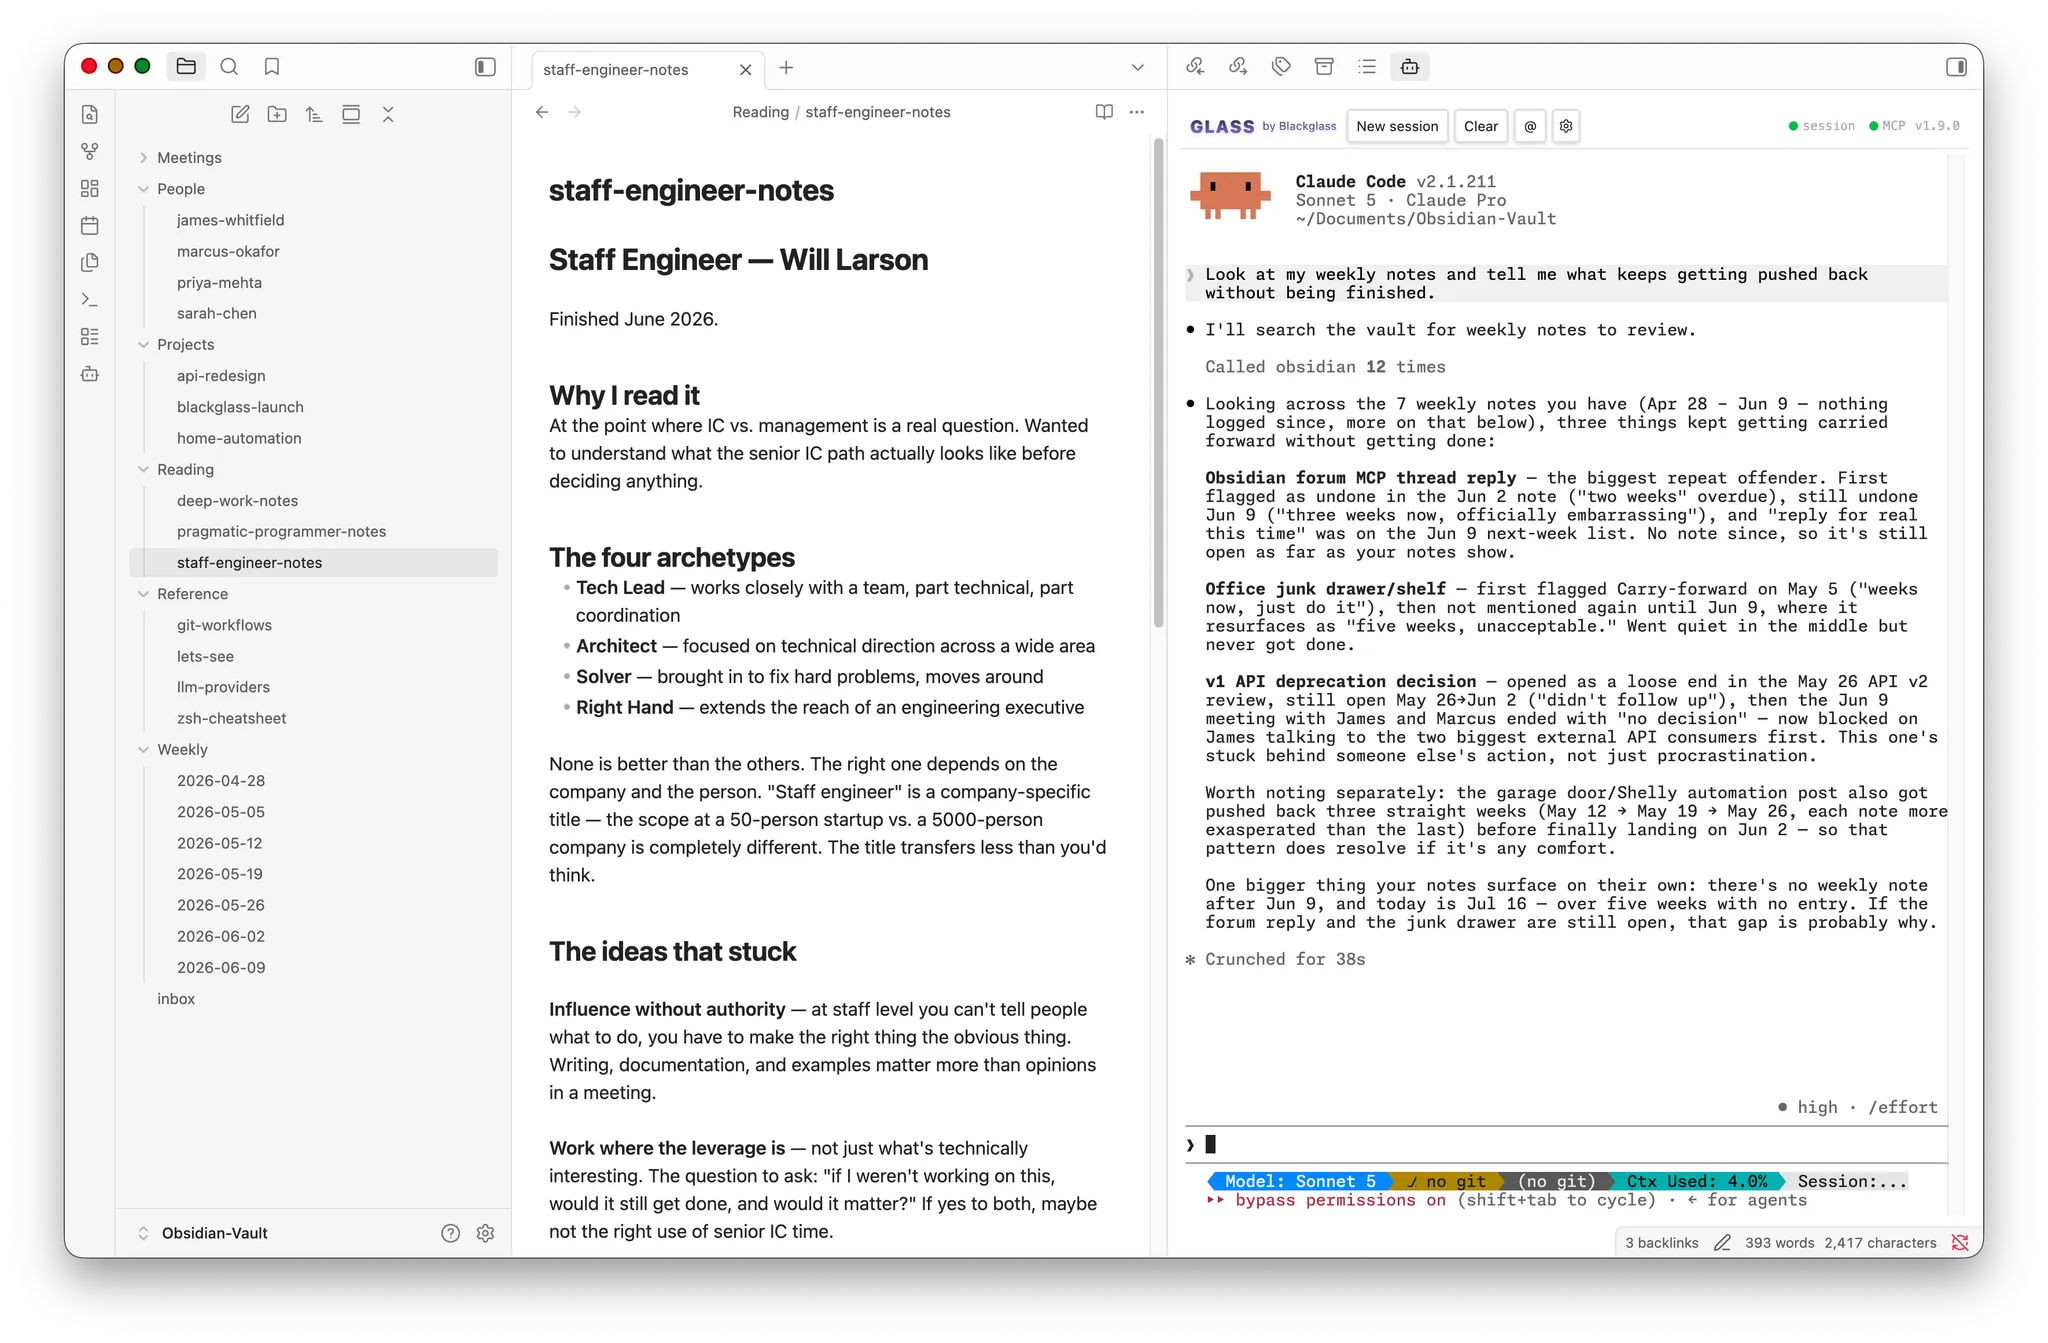This screenshot has height=1343, width=2048.
Task: Close the staff-engineer-notes tab
Action: point(745,69)
